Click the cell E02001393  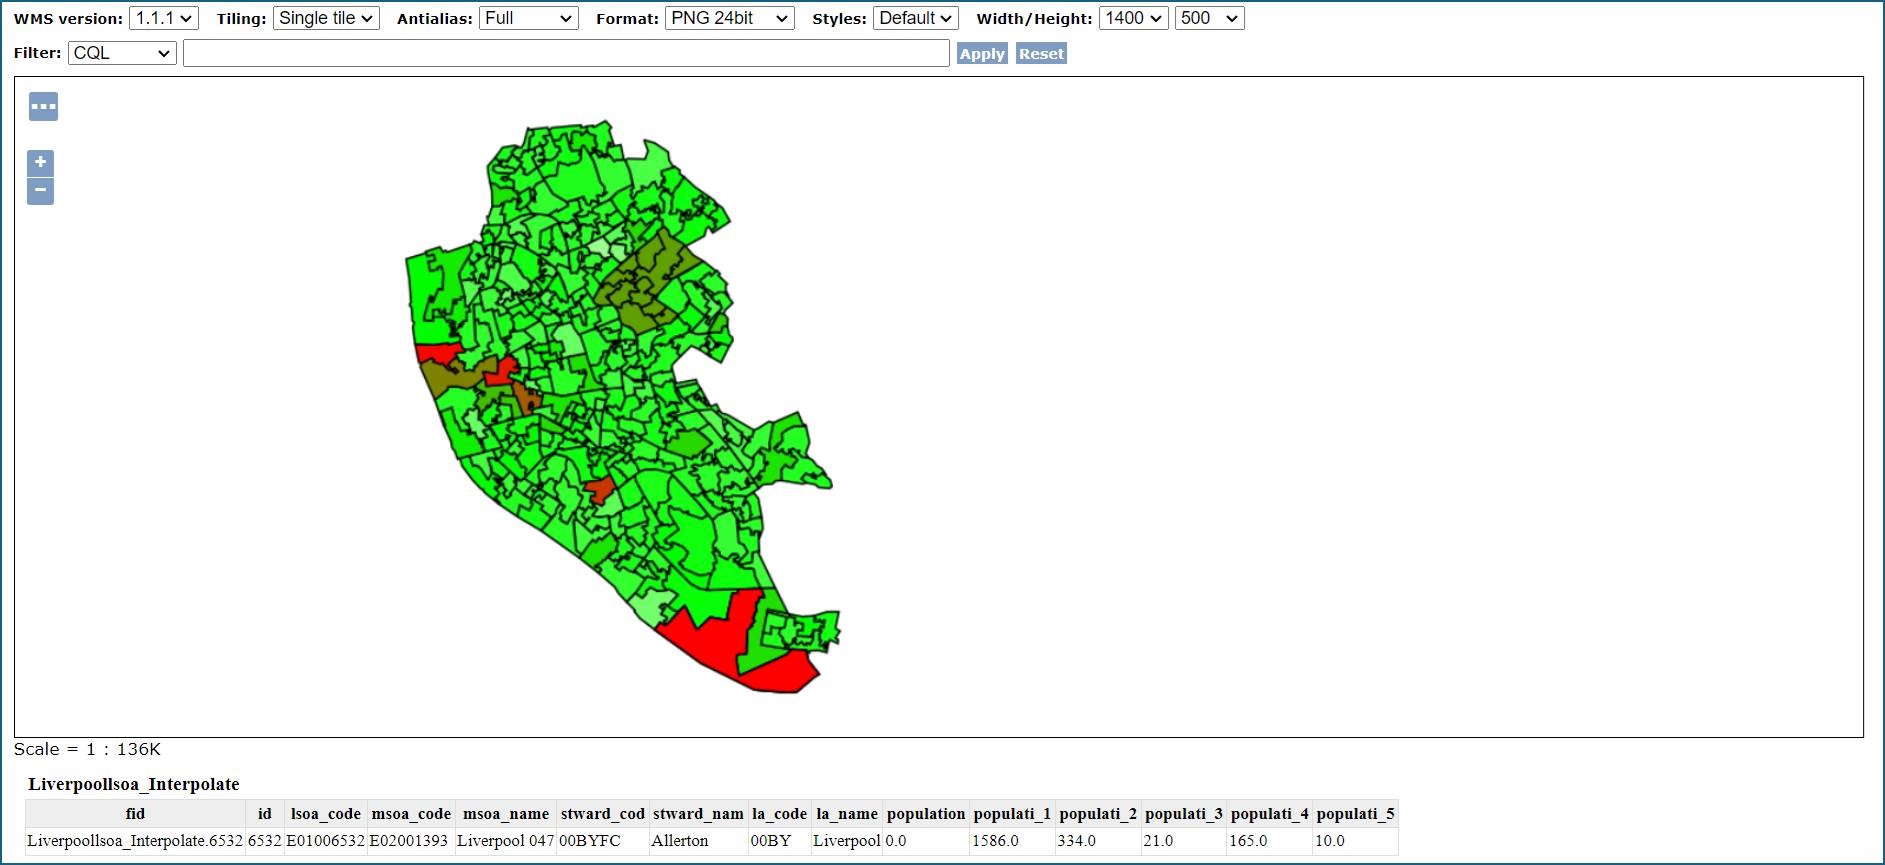tap(410, 841)
